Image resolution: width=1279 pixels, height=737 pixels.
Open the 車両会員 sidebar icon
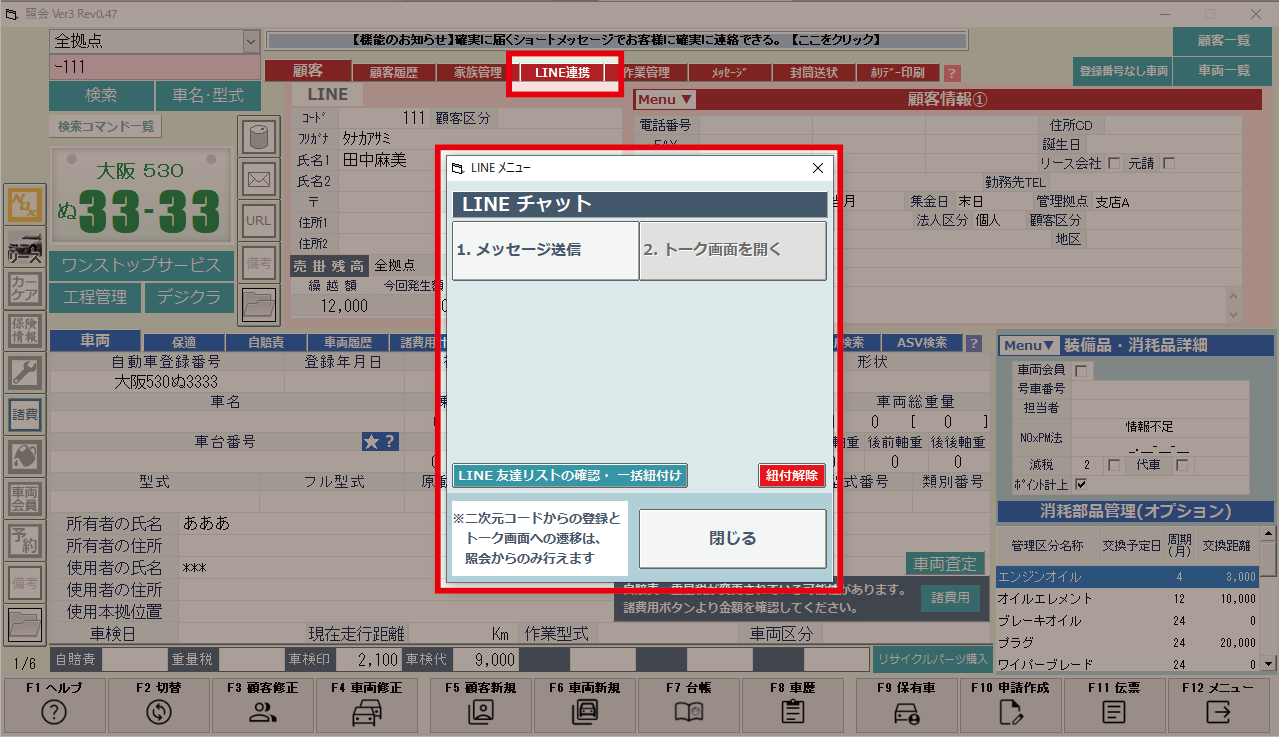25,498
